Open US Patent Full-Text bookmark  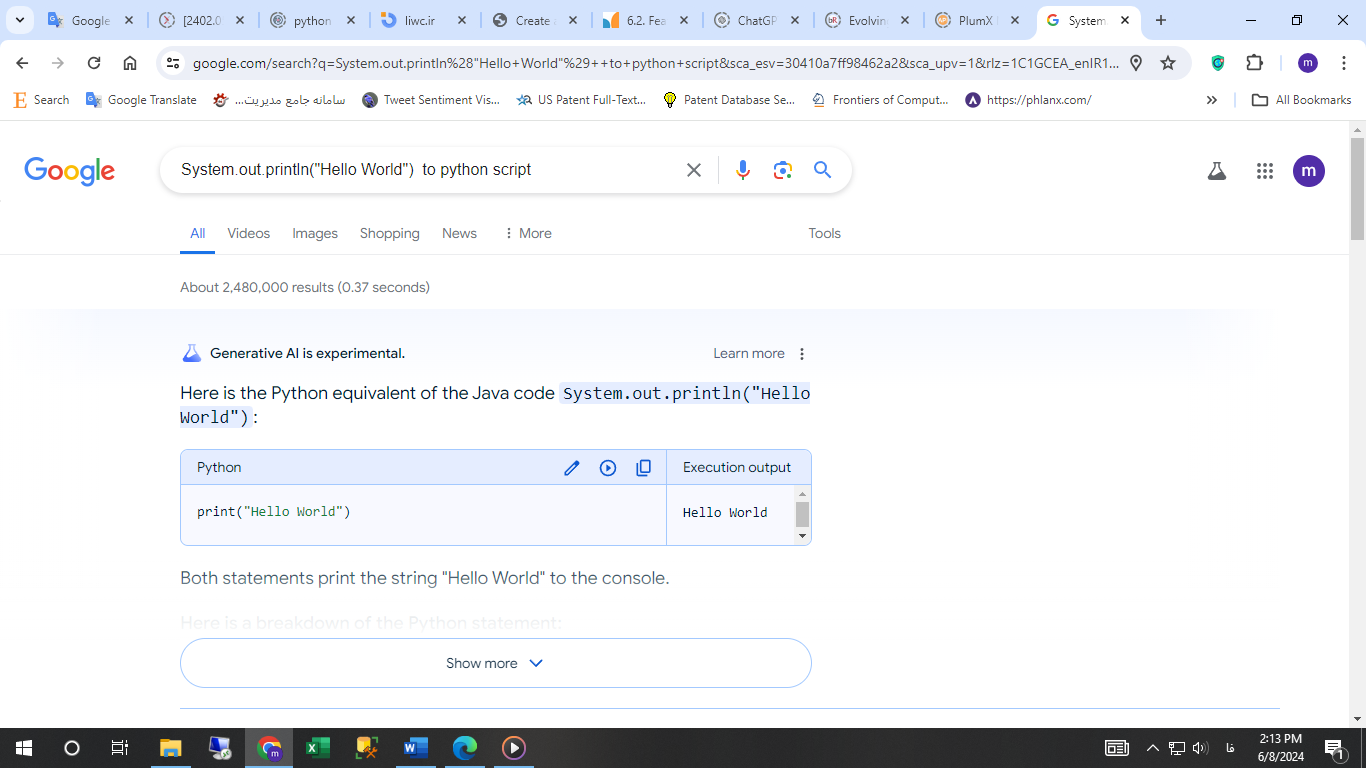581,100
